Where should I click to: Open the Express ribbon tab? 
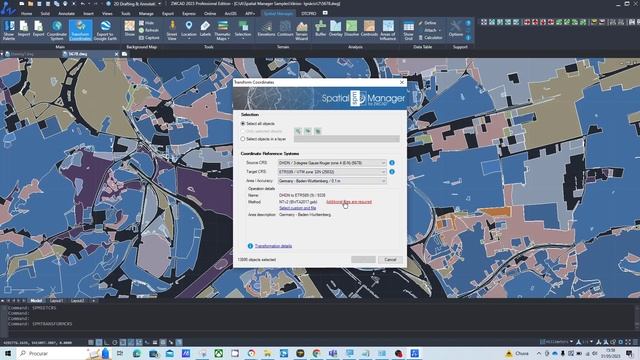189,13
